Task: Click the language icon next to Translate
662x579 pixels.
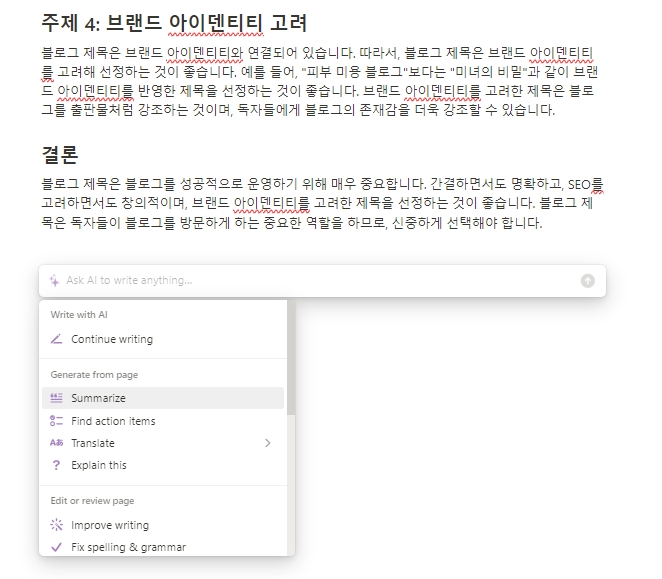Action: [x=56, y=443]
